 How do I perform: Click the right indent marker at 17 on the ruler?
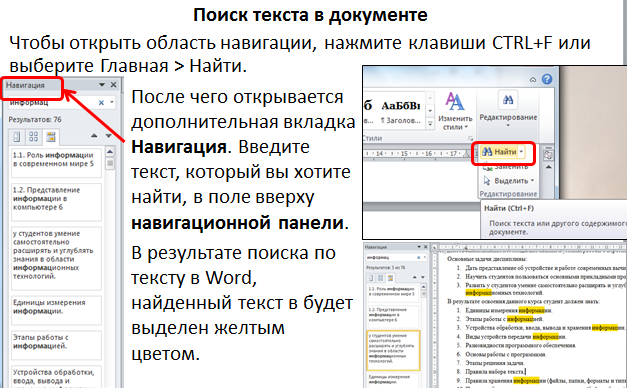(x=466, y=154)
